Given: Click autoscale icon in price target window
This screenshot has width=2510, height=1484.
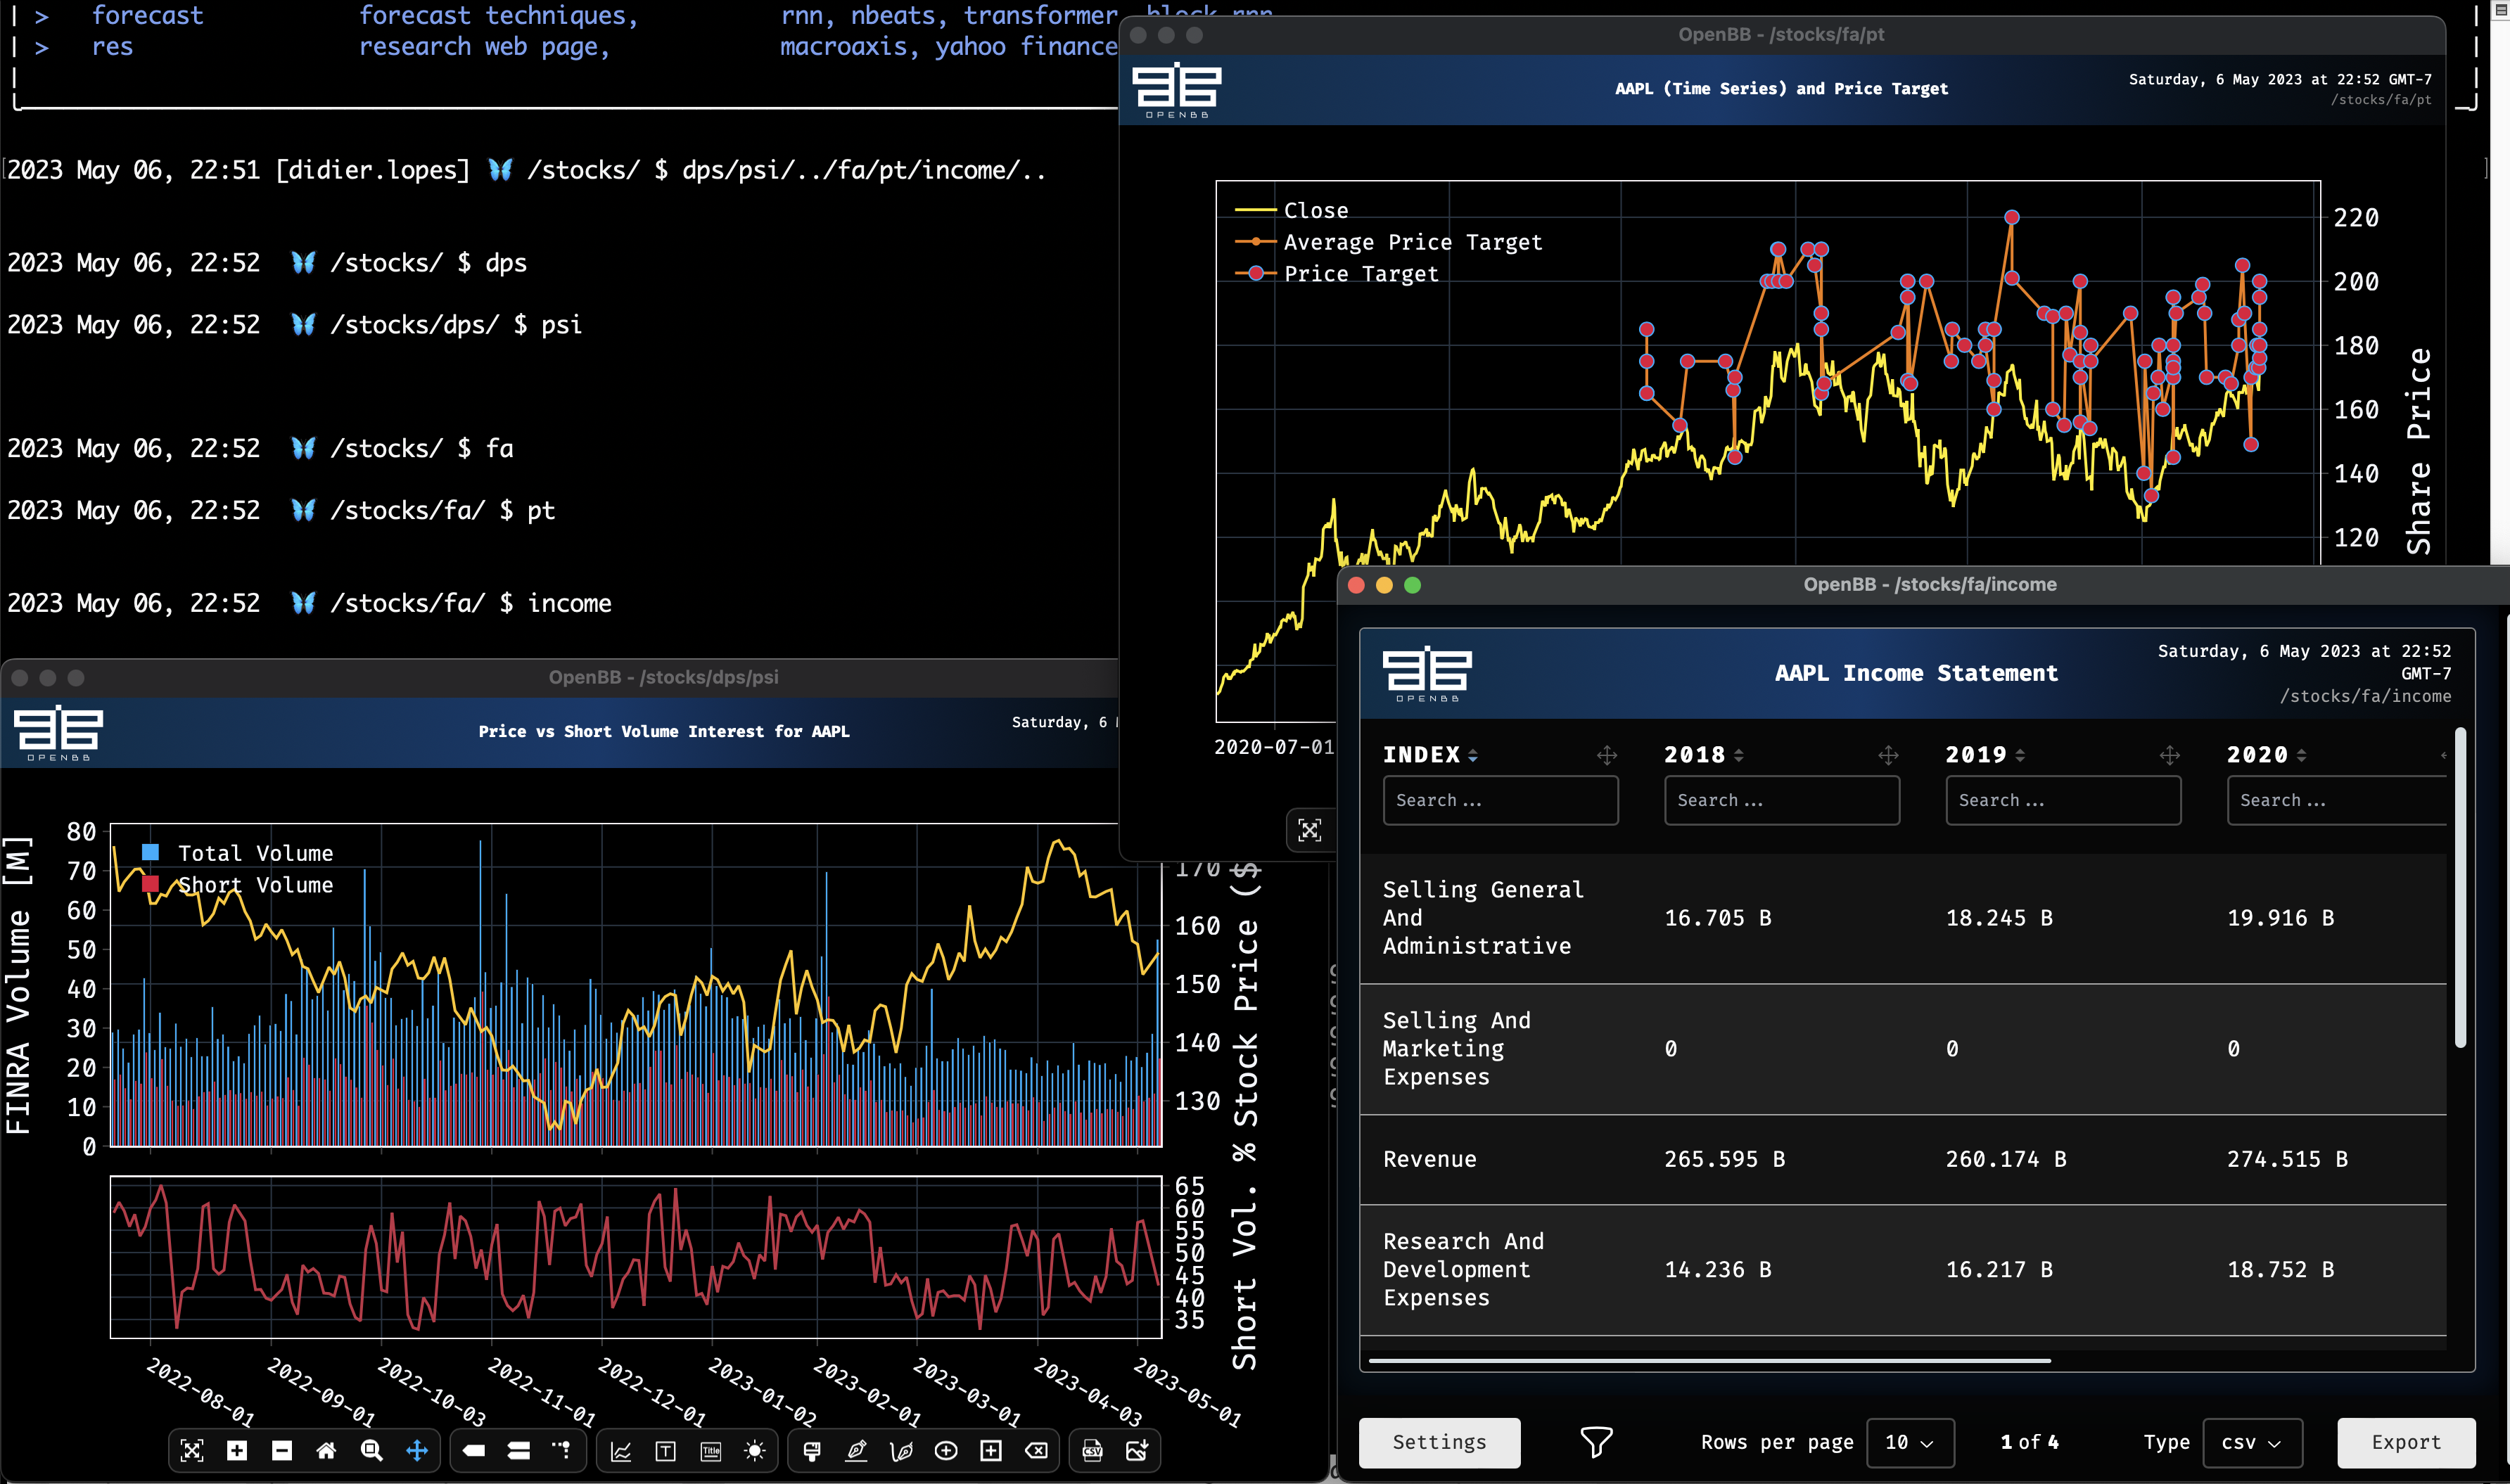Looking at the screenshot, I should (x=1309, y=830).
